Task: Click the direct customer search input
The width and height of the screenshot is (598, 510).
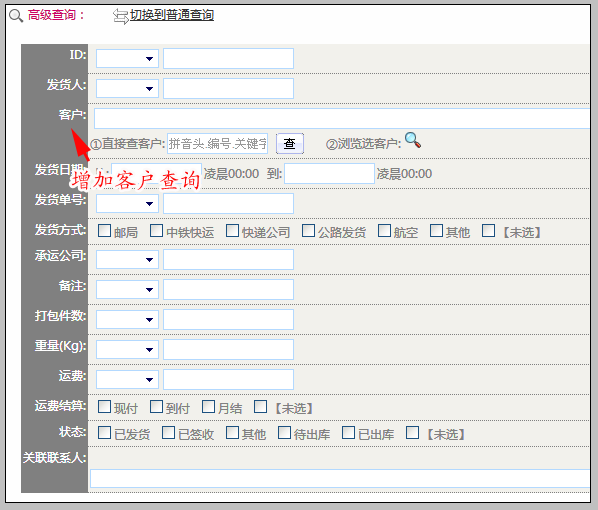Action: coord(217,143)
